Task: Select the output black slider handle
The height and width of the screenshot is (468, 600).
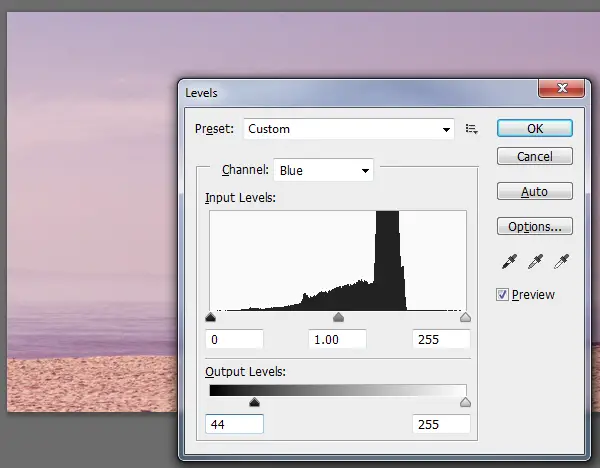Action: point(254,402)
